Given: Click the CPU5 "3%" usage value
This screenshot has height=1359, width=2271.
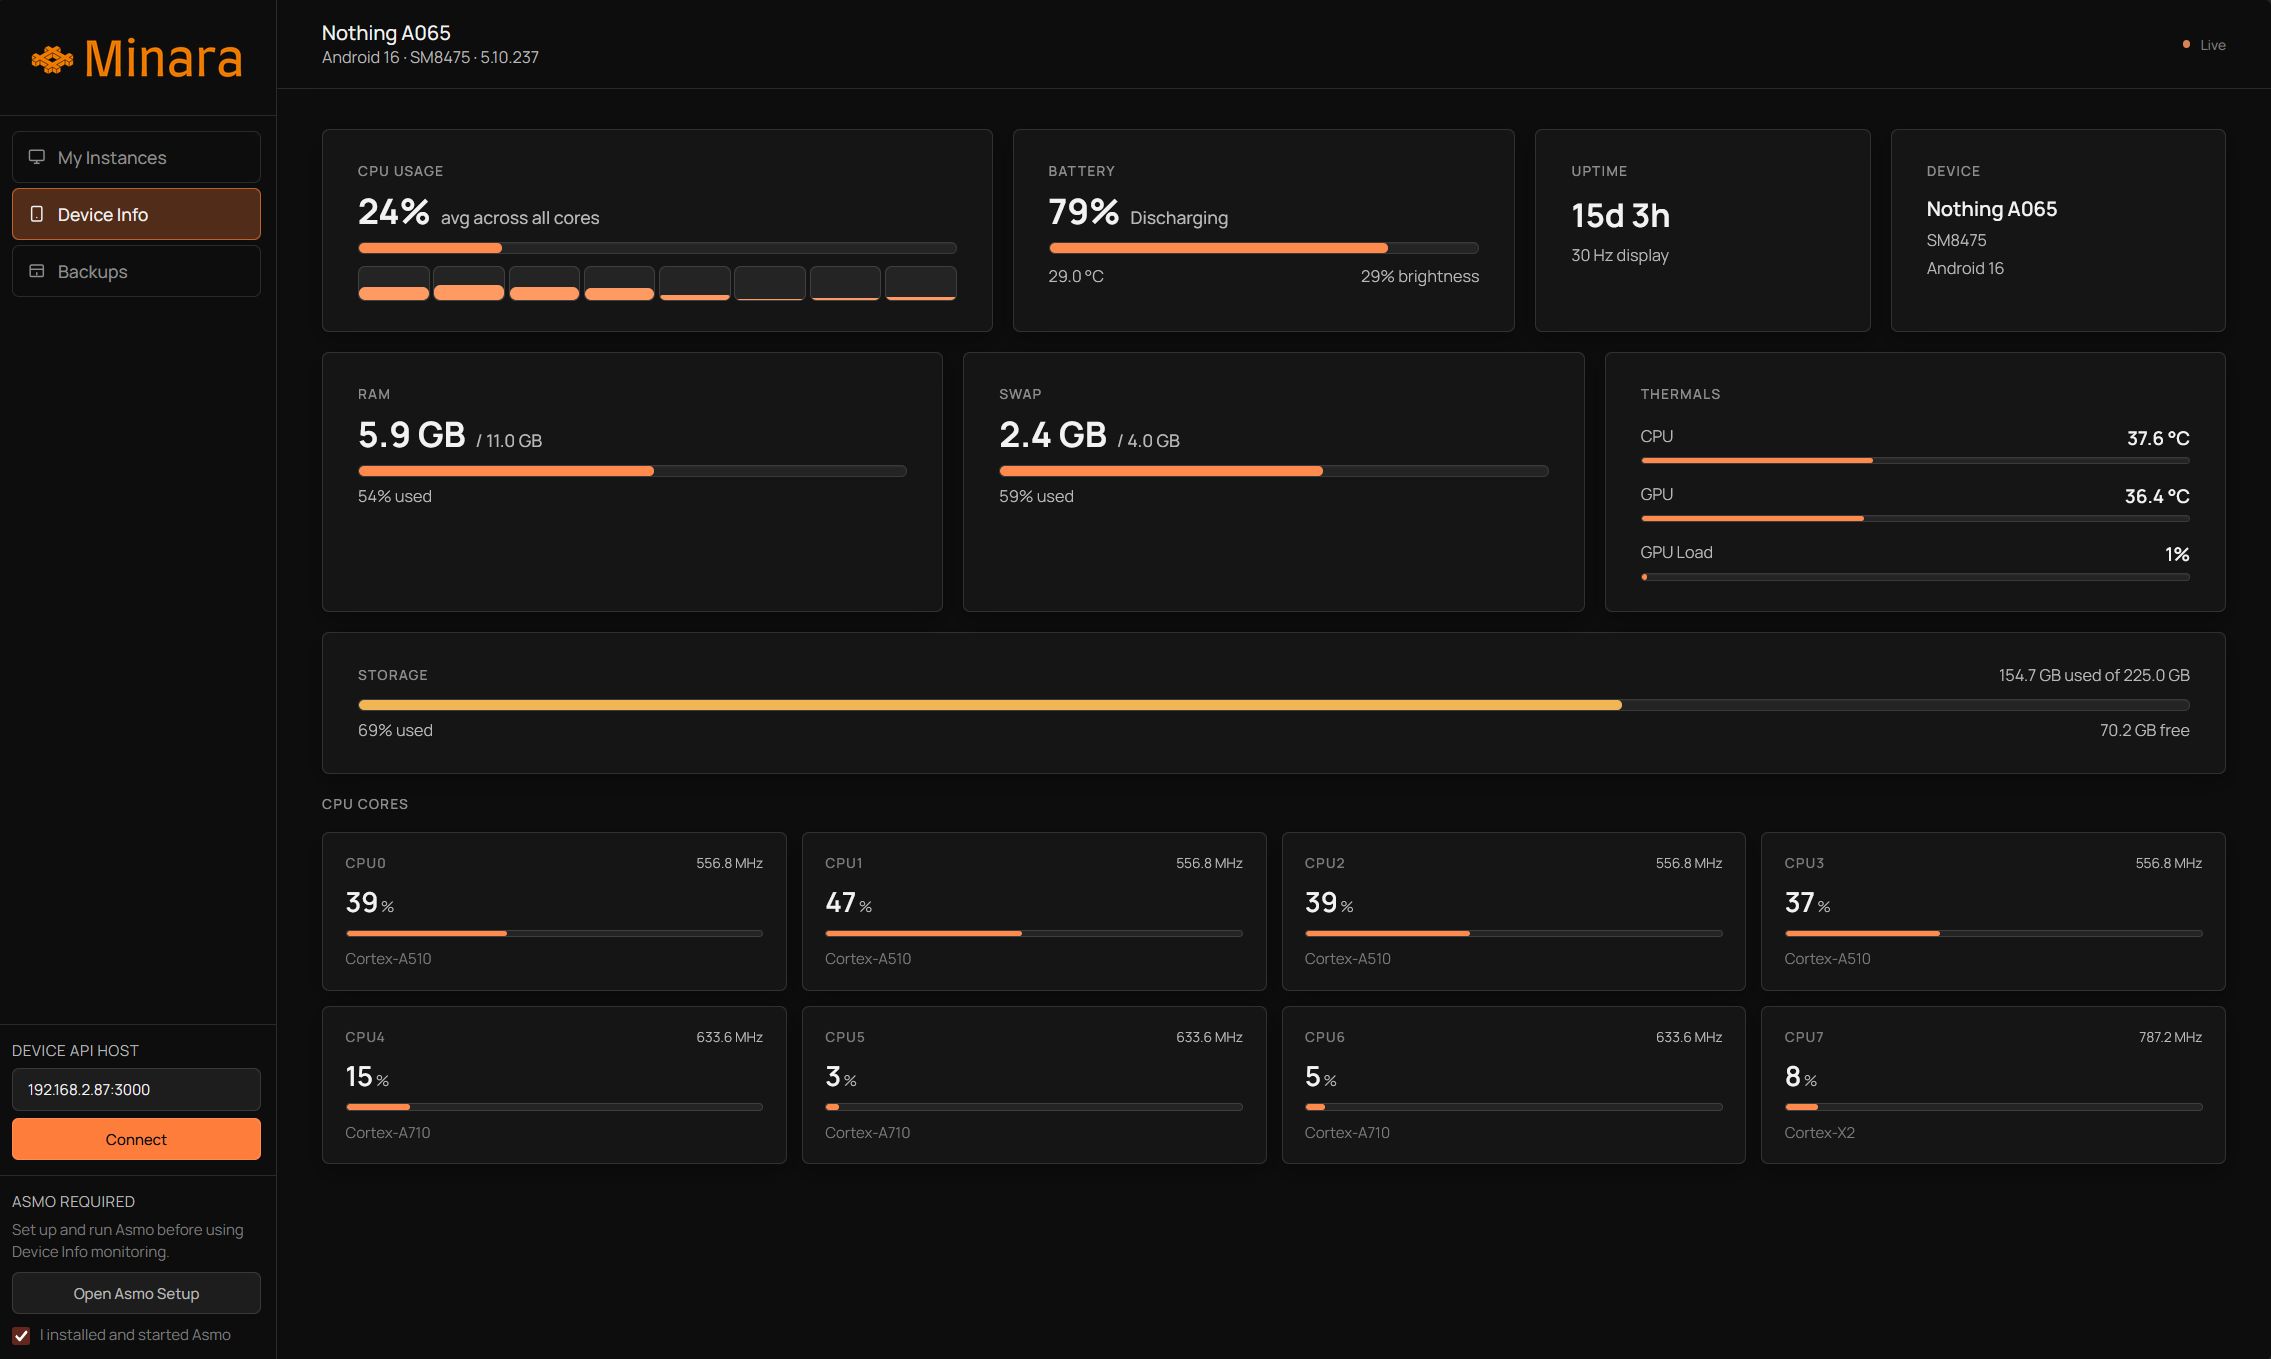Looking at the screenshot, I should (841, 1077).
